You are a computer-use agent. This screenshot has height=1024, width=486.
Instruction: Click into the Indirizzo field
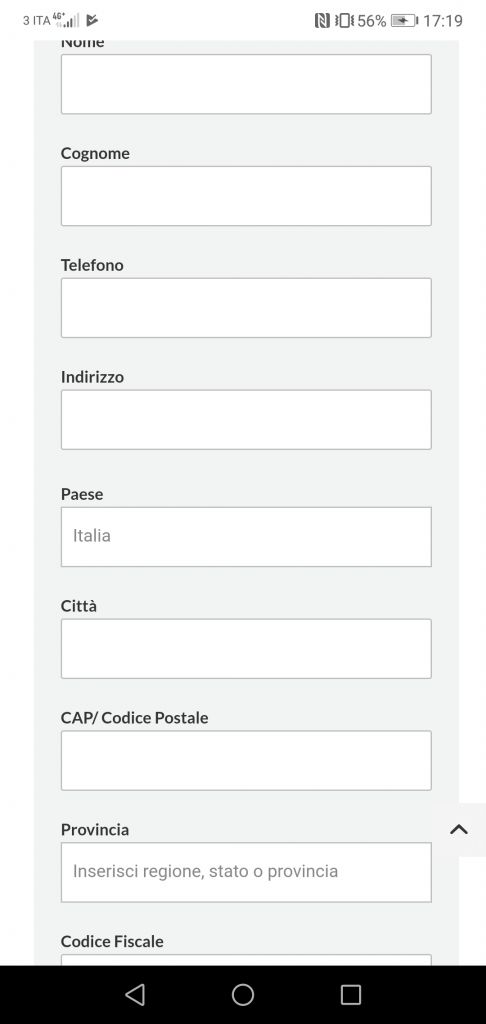[246, 419]
